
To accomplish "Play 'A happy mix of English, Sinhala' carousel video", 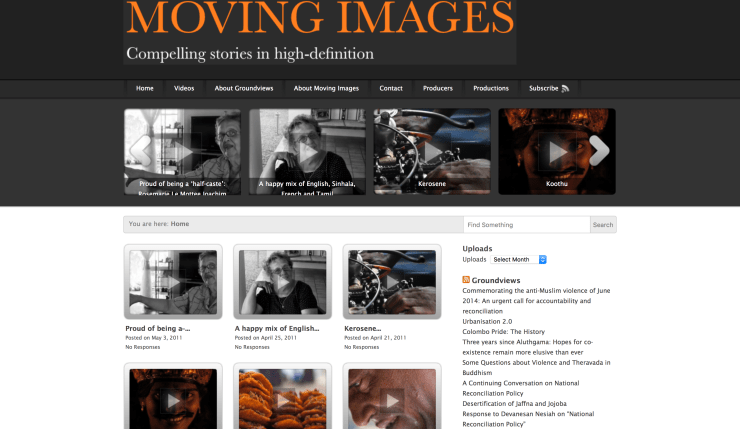I will coord(307,152).
